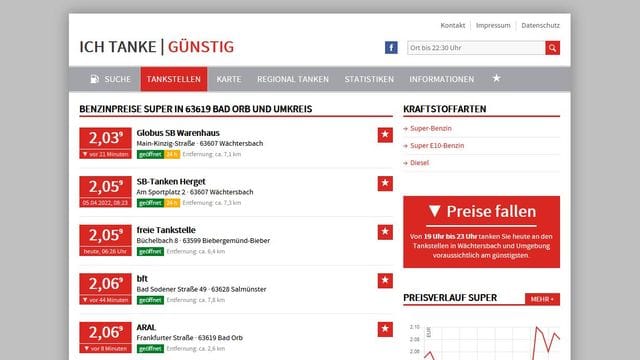Click the 2,03 price box for Globus
The width and height of the screenshot is (640, 360).
click(105, 143)
